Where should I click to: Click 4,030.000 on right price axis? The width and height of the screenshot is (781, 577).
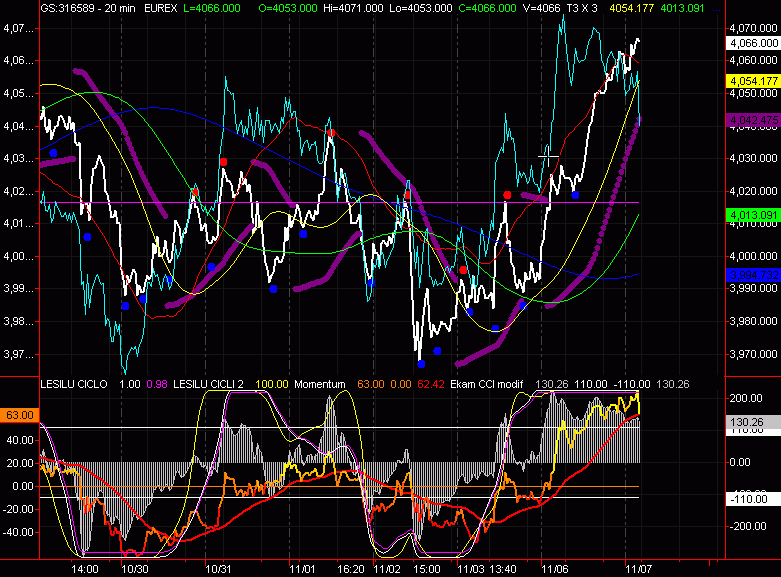[x=754, y=158]
